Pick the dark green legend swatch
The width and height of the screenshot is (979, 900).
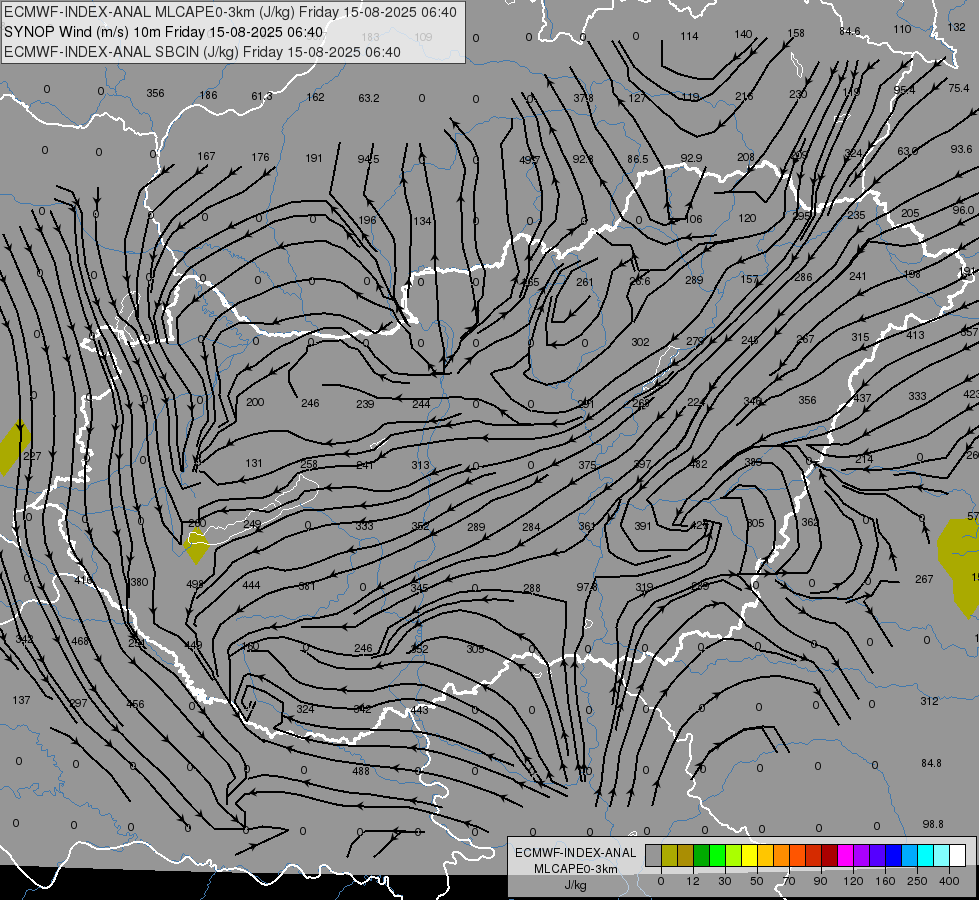tap(701, 855)
